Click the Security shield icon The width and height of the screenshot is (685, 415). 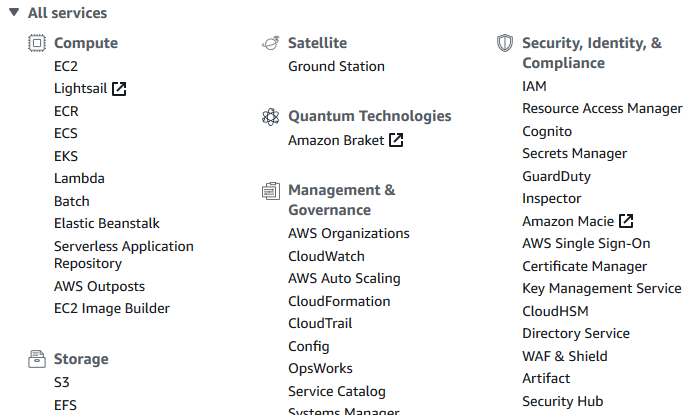pos(505,43)
